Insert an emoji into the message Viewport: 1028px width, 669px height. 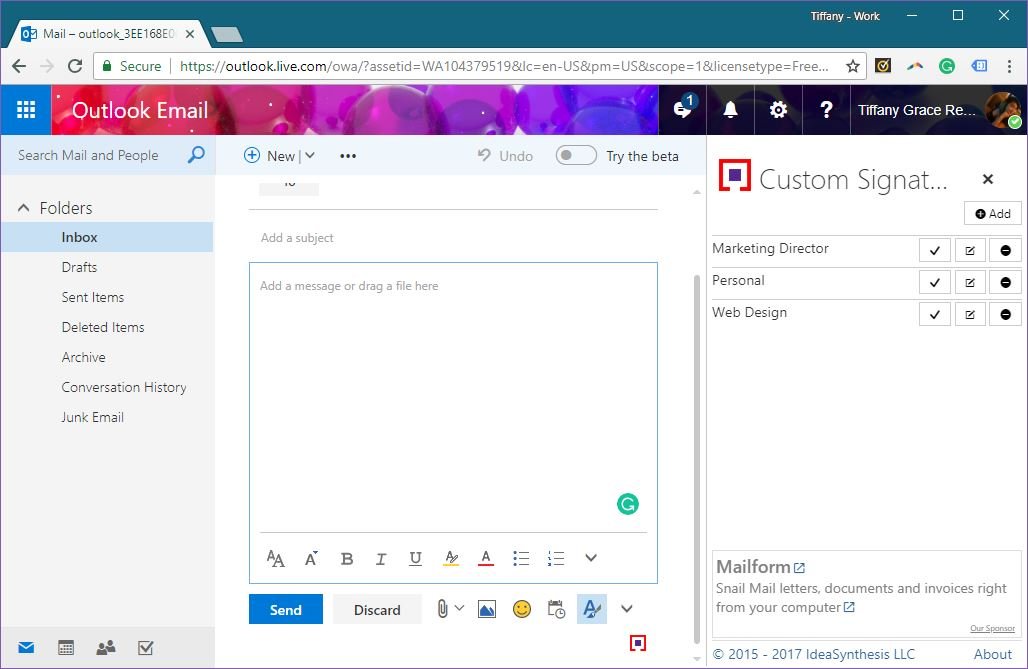pos(522,609)
